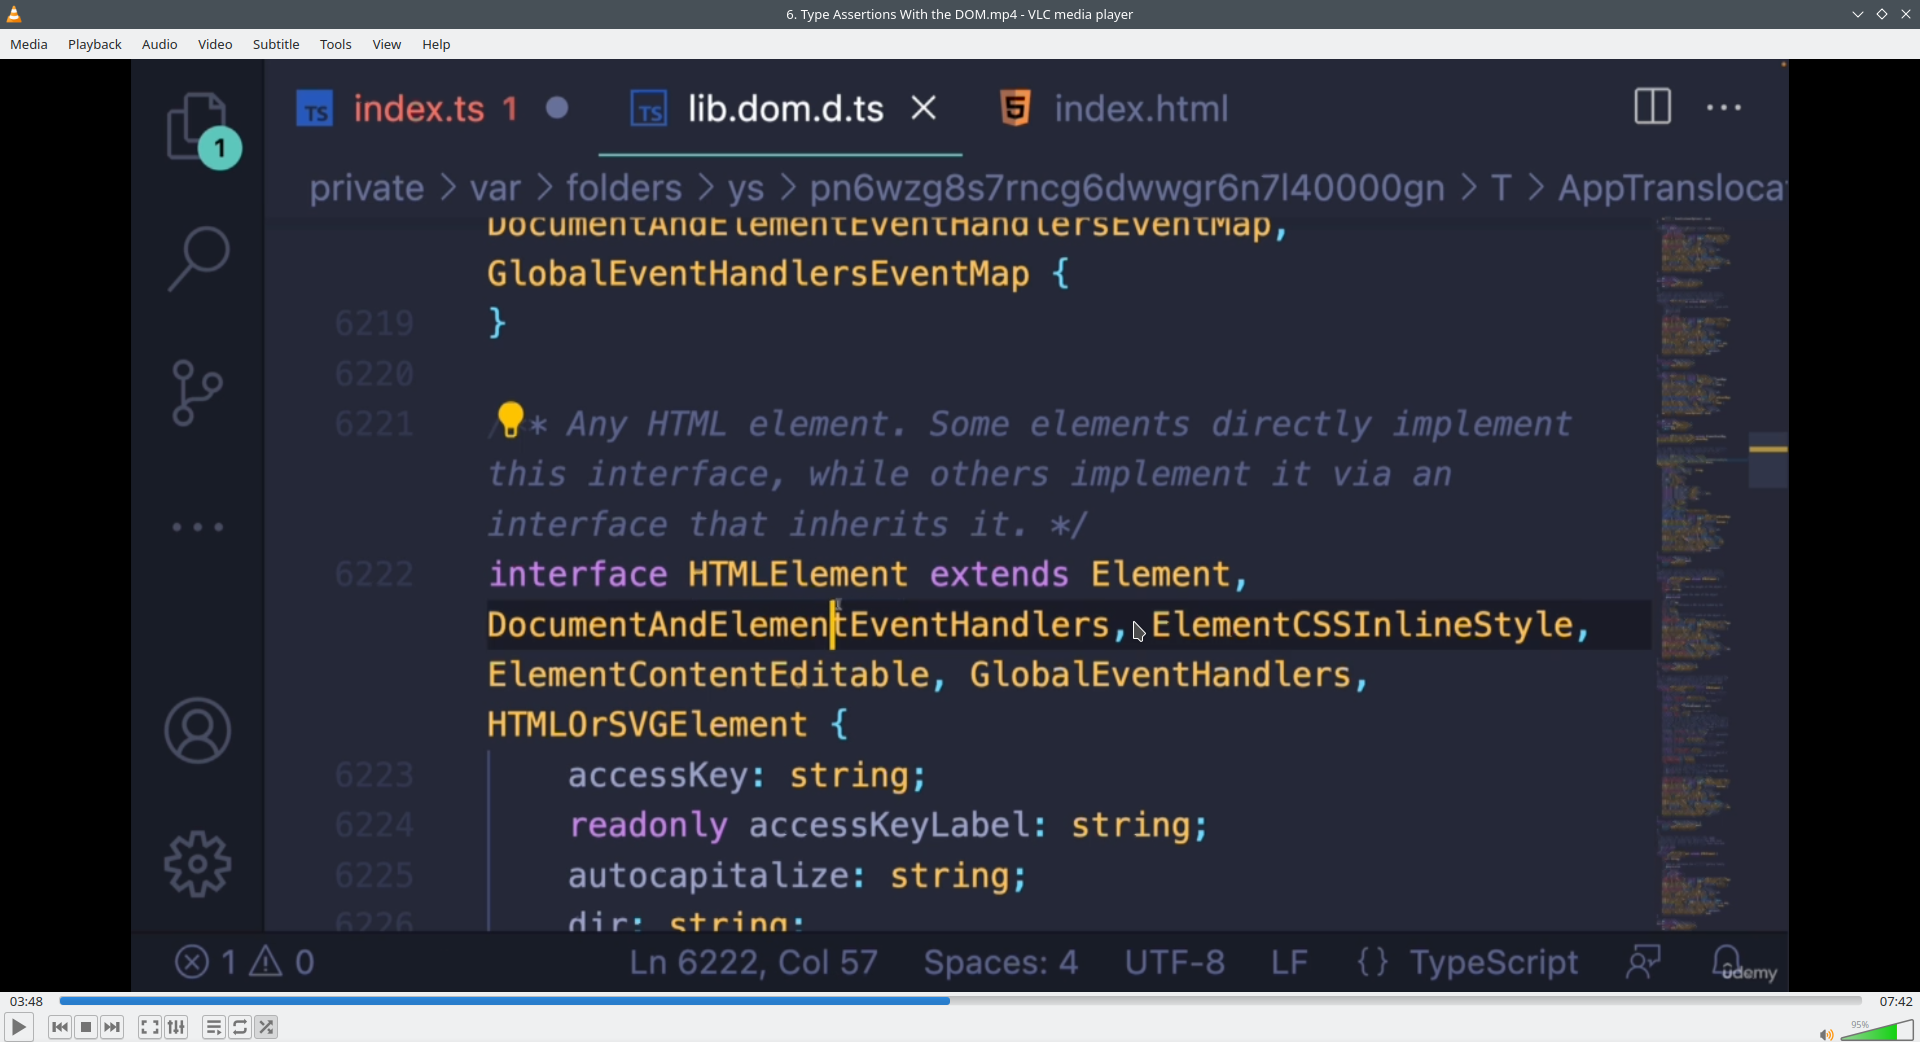The width and height of the screenshot is (1920, 1042).
Task: Click the elapsed time 03:48 label
Action: point(27,1001)
